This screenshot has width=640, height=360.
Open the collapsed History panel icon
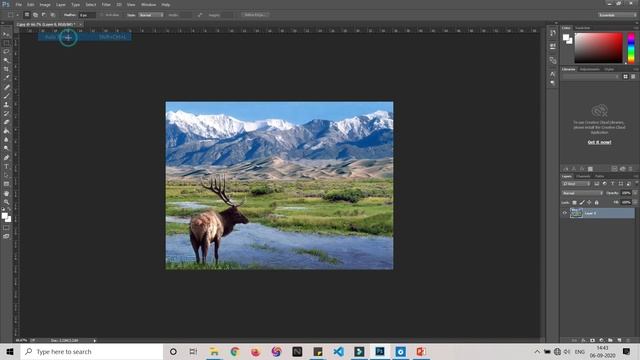coord(553,33)
